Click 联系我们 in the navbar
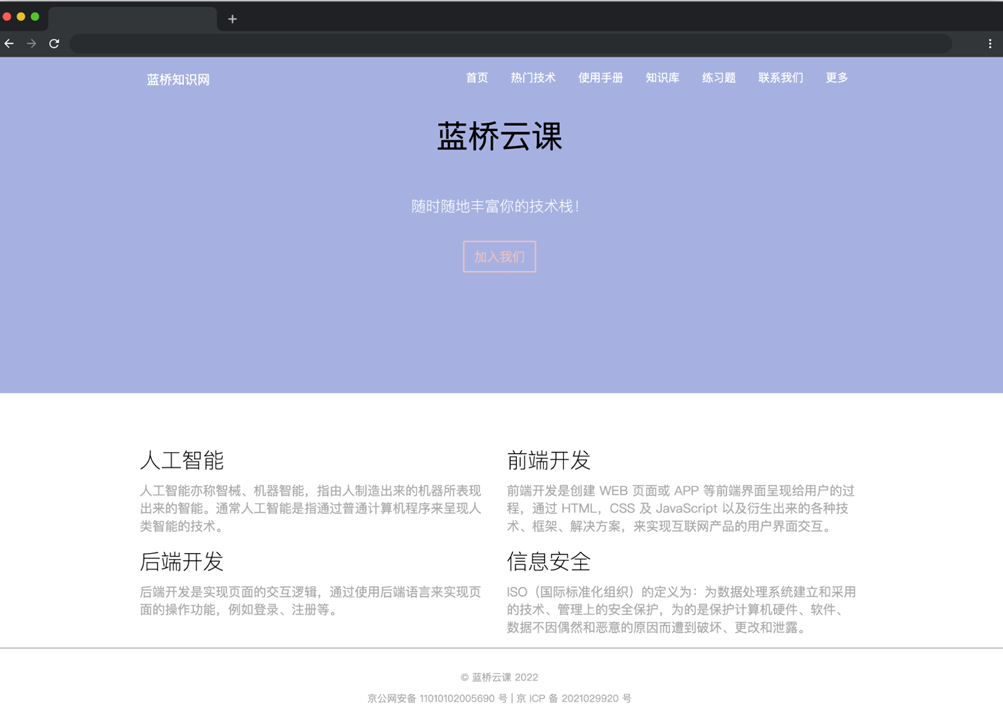 tap(780, 78)
